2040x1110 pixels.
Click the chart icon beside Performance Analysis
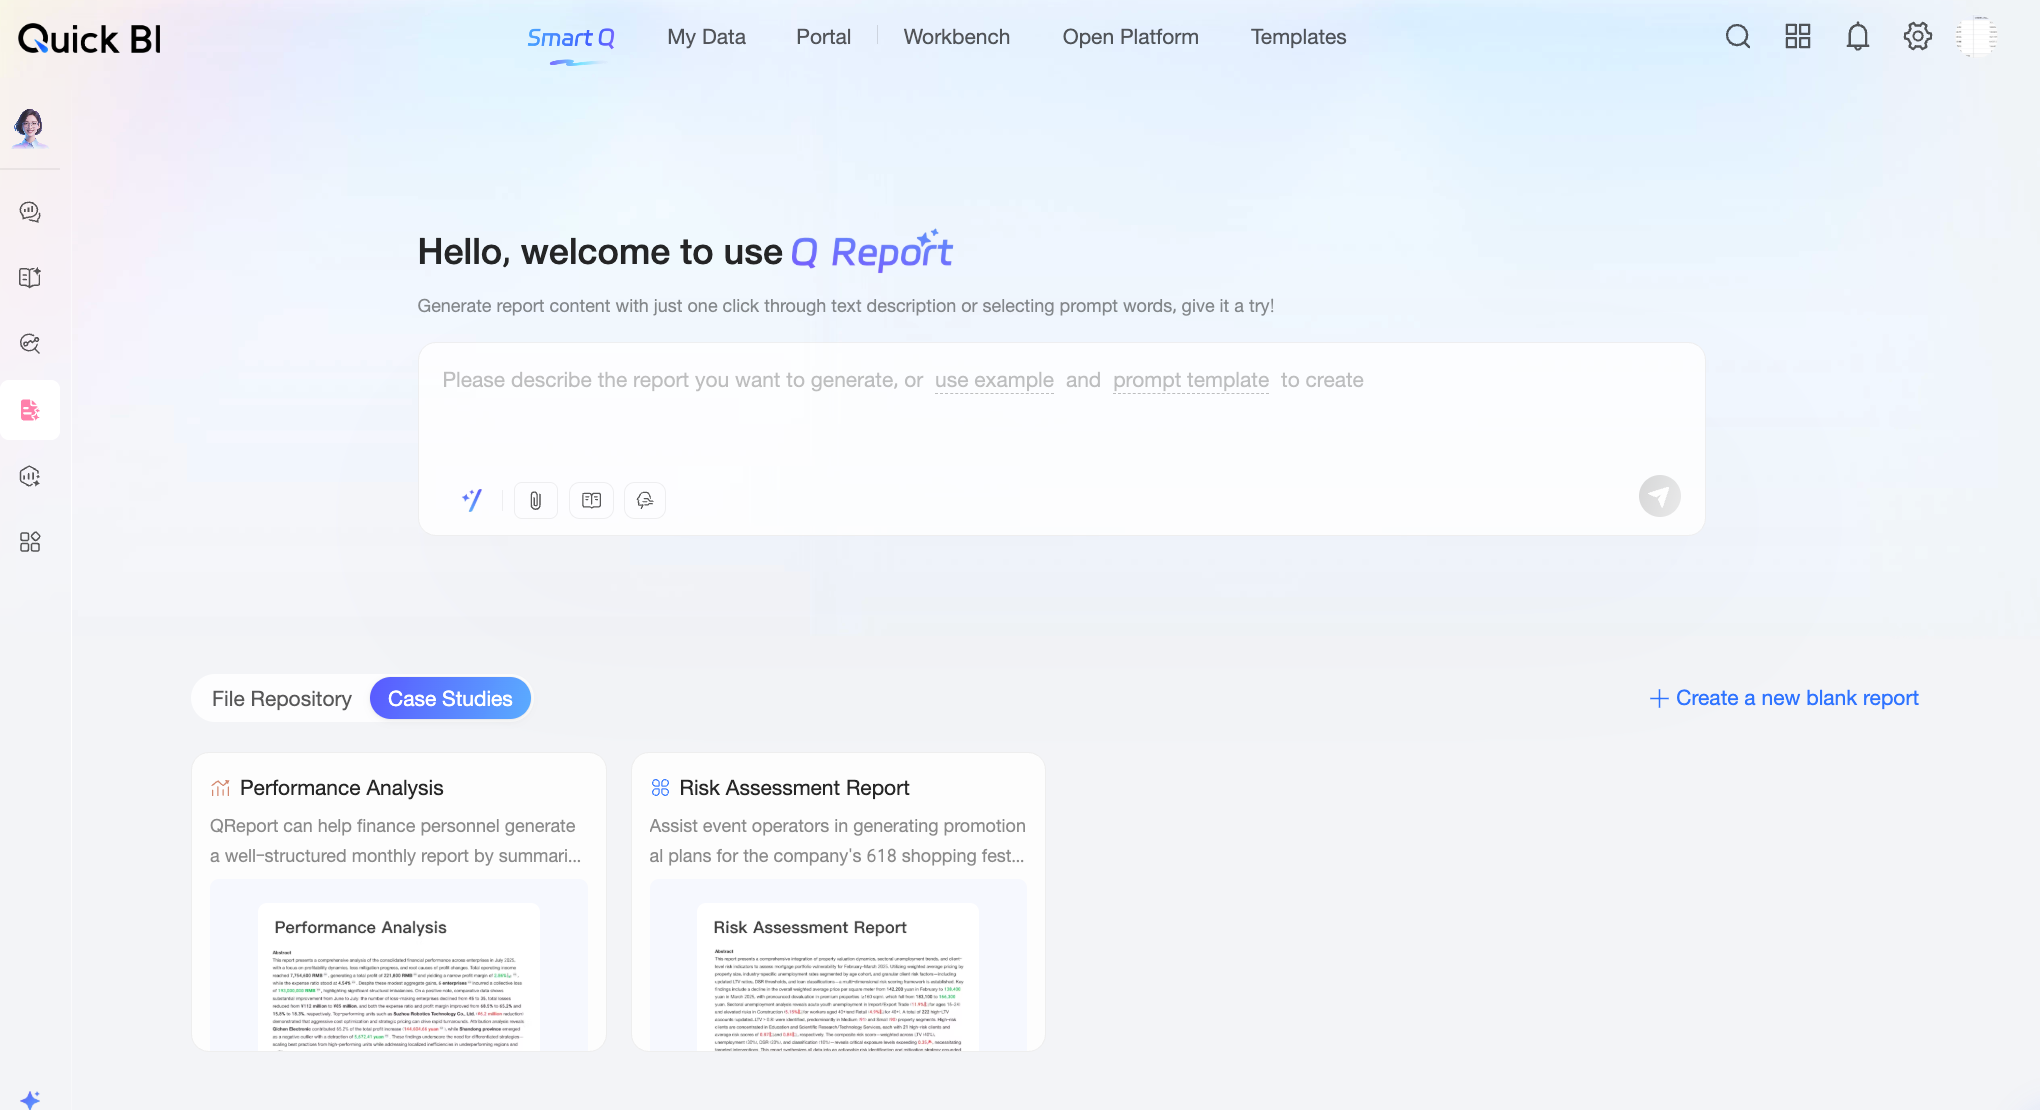coord(221,788)
